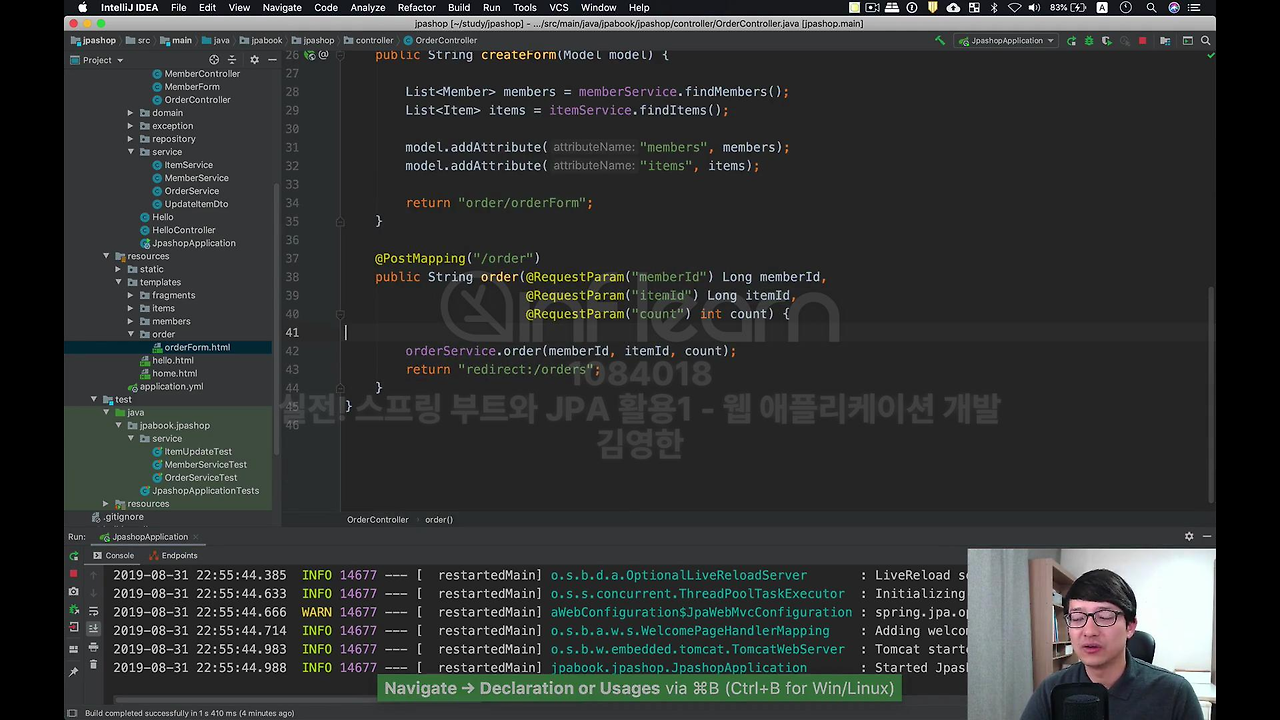
Task: Pin tab icon in Run panel
Action: click(73, 671)
